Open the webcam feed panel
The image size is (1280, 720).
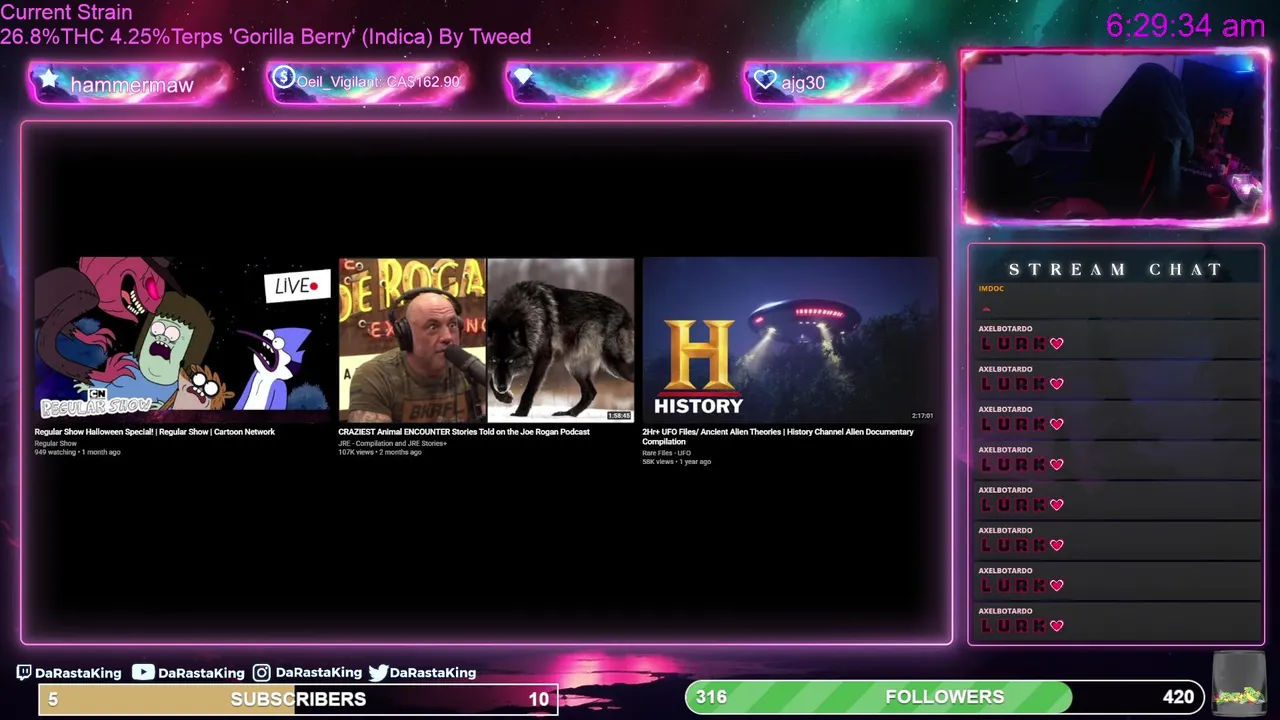click(x=1115, y=137)
